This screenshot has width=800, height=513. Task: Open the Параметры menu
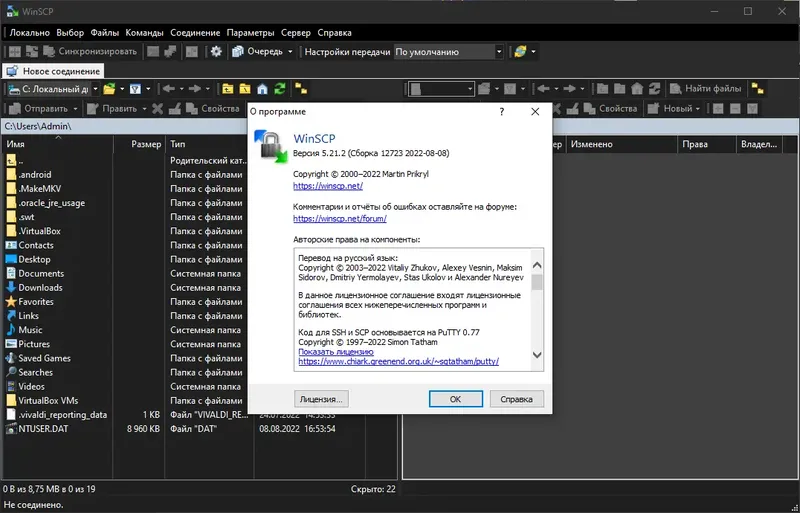[251, 33]
